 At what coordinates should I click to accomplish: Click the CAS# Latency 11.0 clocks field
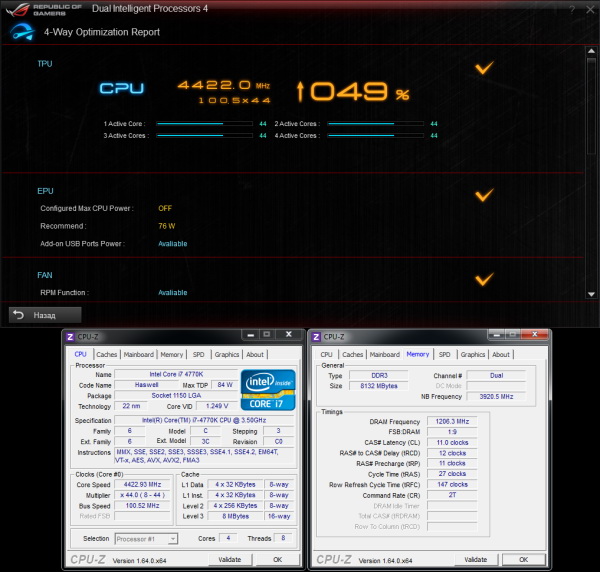click(x=452, y=442)
